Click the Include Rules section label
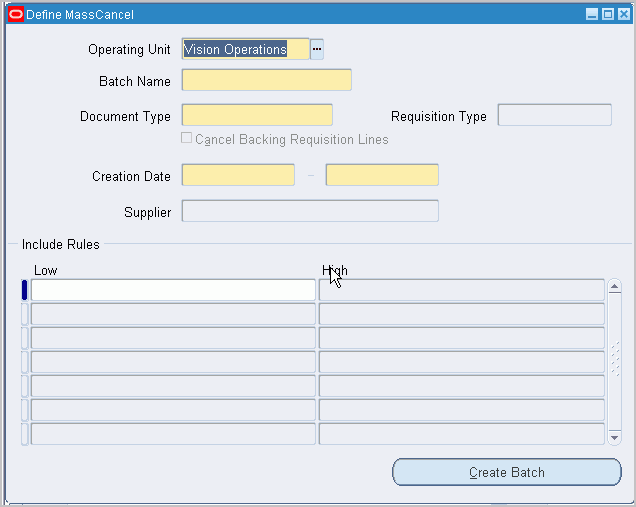 (60, 245)
